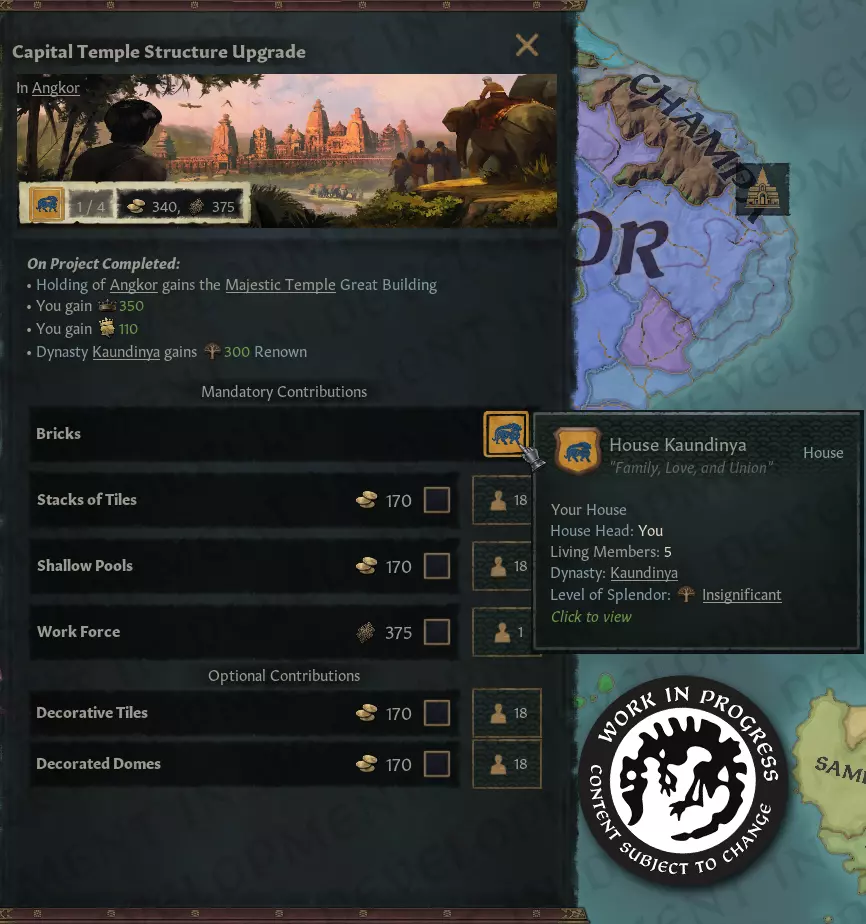Image resolution: width=866 pixels, height=924 pixels.
Task: Open contributor slot for Decorated Domes
Action: click(x=507, y=764)
